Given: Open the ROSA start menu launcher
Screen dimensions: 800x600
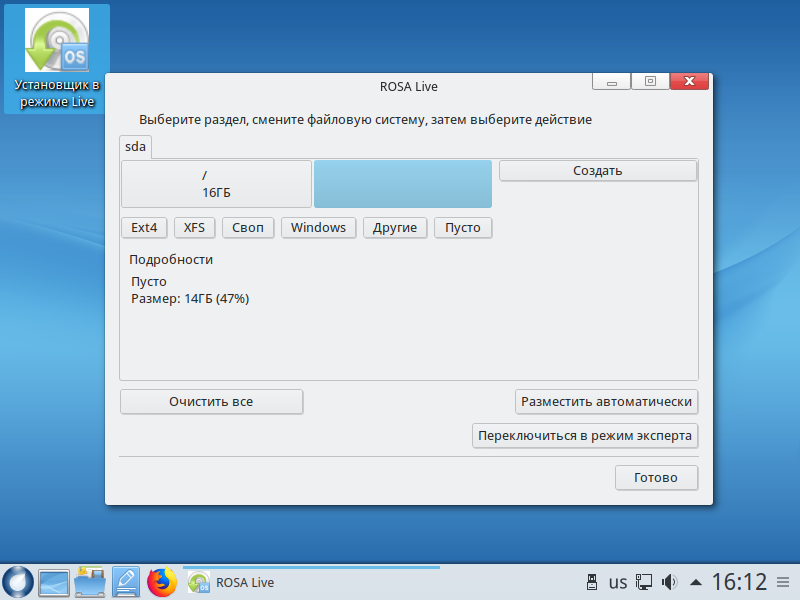Looking at the screenshot, I should pyautogui.click(x=18, y=582).
